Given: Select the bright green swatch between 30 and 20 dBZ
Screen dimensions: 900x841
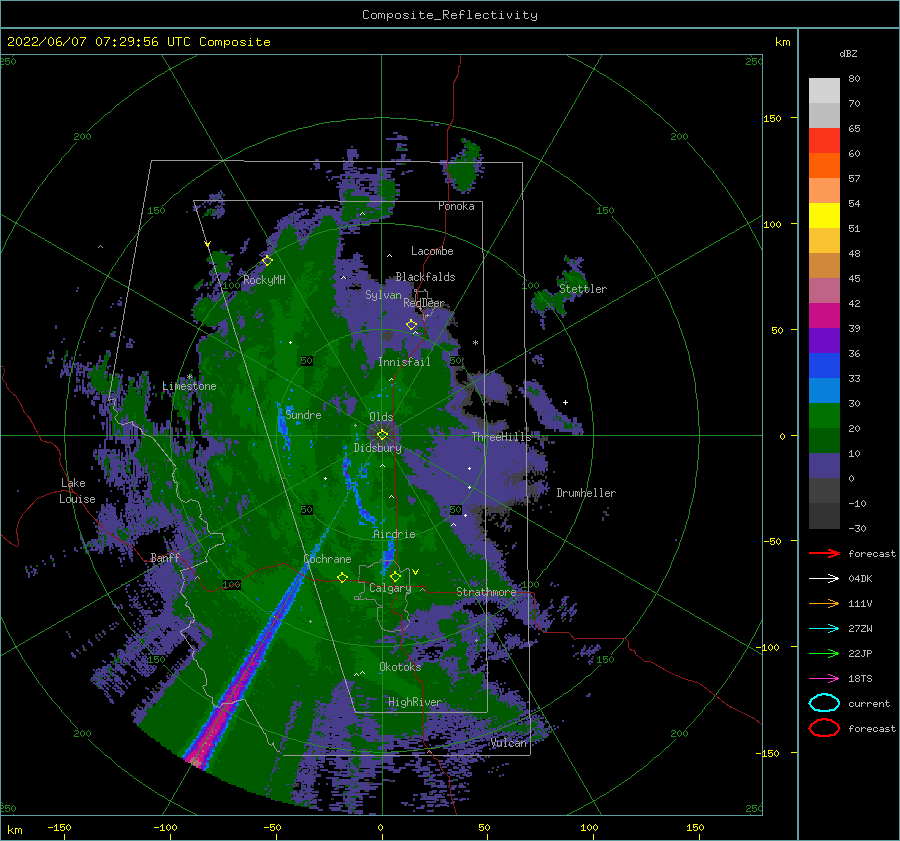Looking at the screenshot, I should click(824, 416).
